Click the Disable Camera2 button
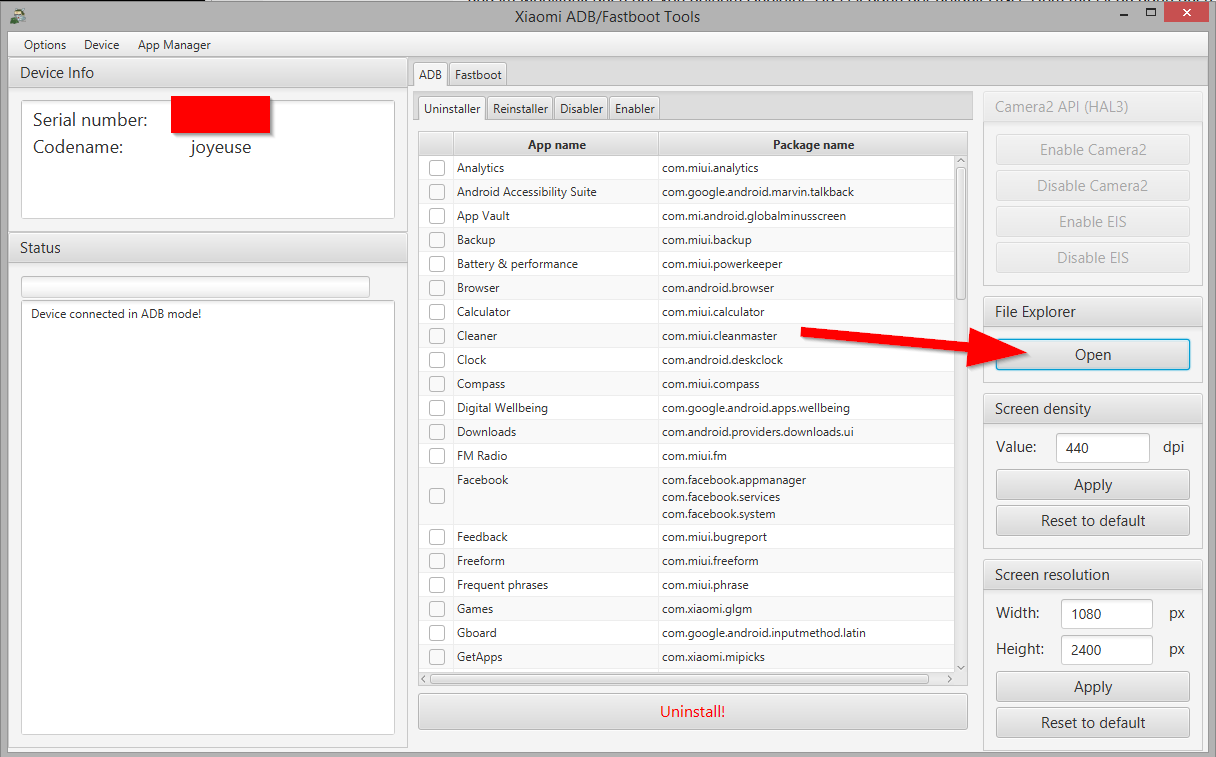Image resolution: width=1216 pixels, height=757 pixels. tap(1093, 186)
